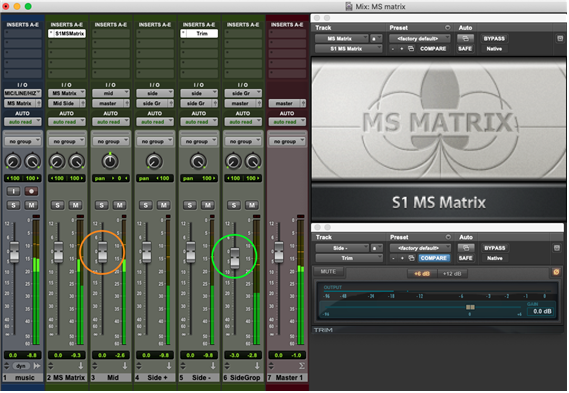Open no group menu on Mid track

111,141
